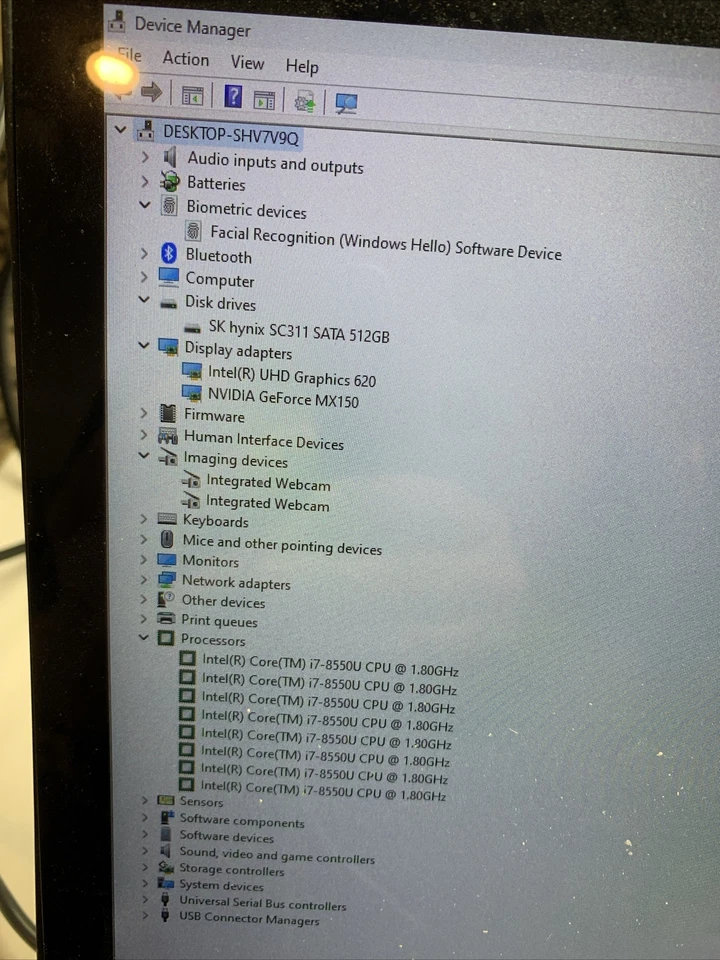The height and width of the screenshot is (960, 720).
Task: Collapse the Disk drives category arrow
Action: [144, 299]
